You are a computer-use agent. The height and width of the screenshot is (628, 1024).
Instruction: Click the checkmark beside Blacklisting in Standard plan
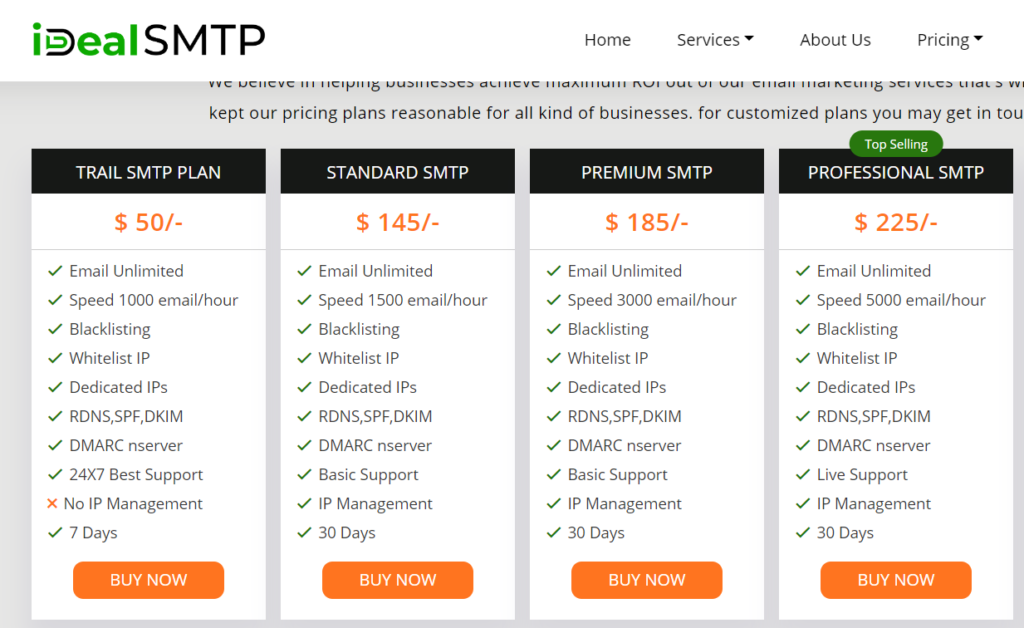(303, 329)
